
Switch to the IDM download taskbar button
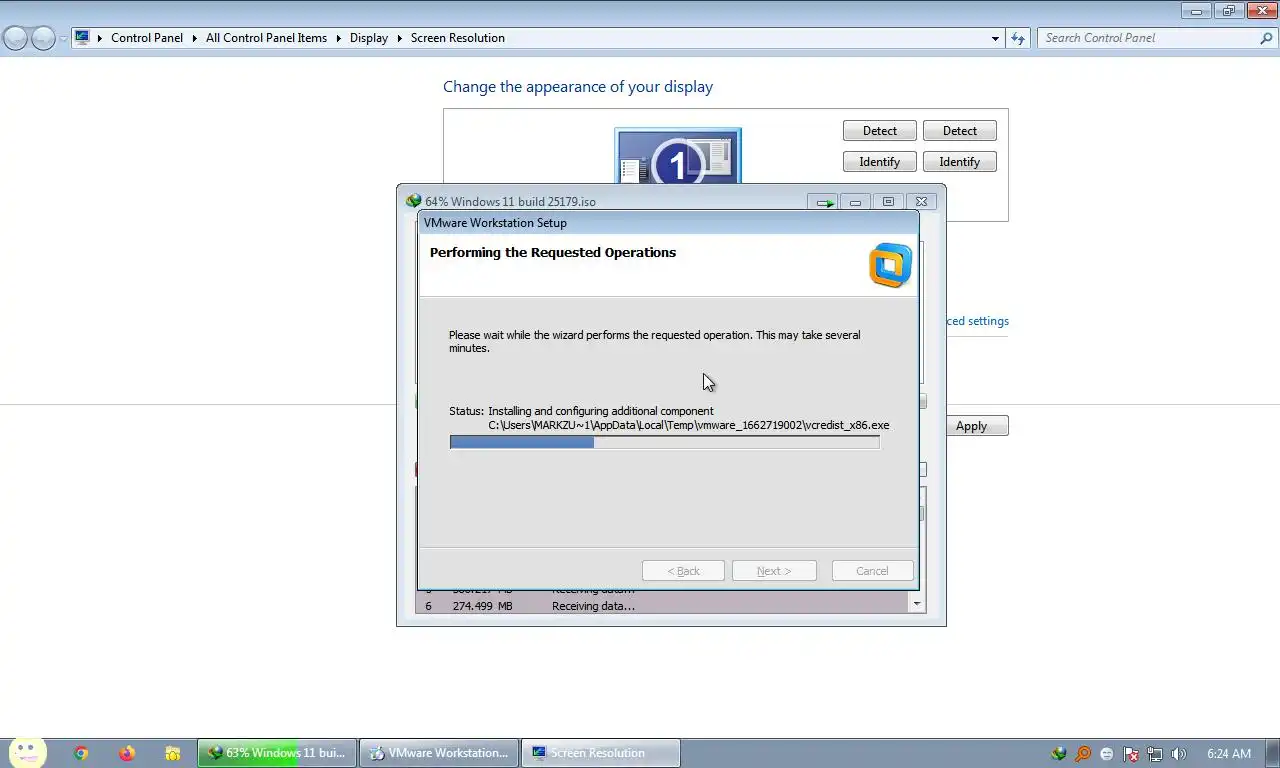(x=277, y=753)
